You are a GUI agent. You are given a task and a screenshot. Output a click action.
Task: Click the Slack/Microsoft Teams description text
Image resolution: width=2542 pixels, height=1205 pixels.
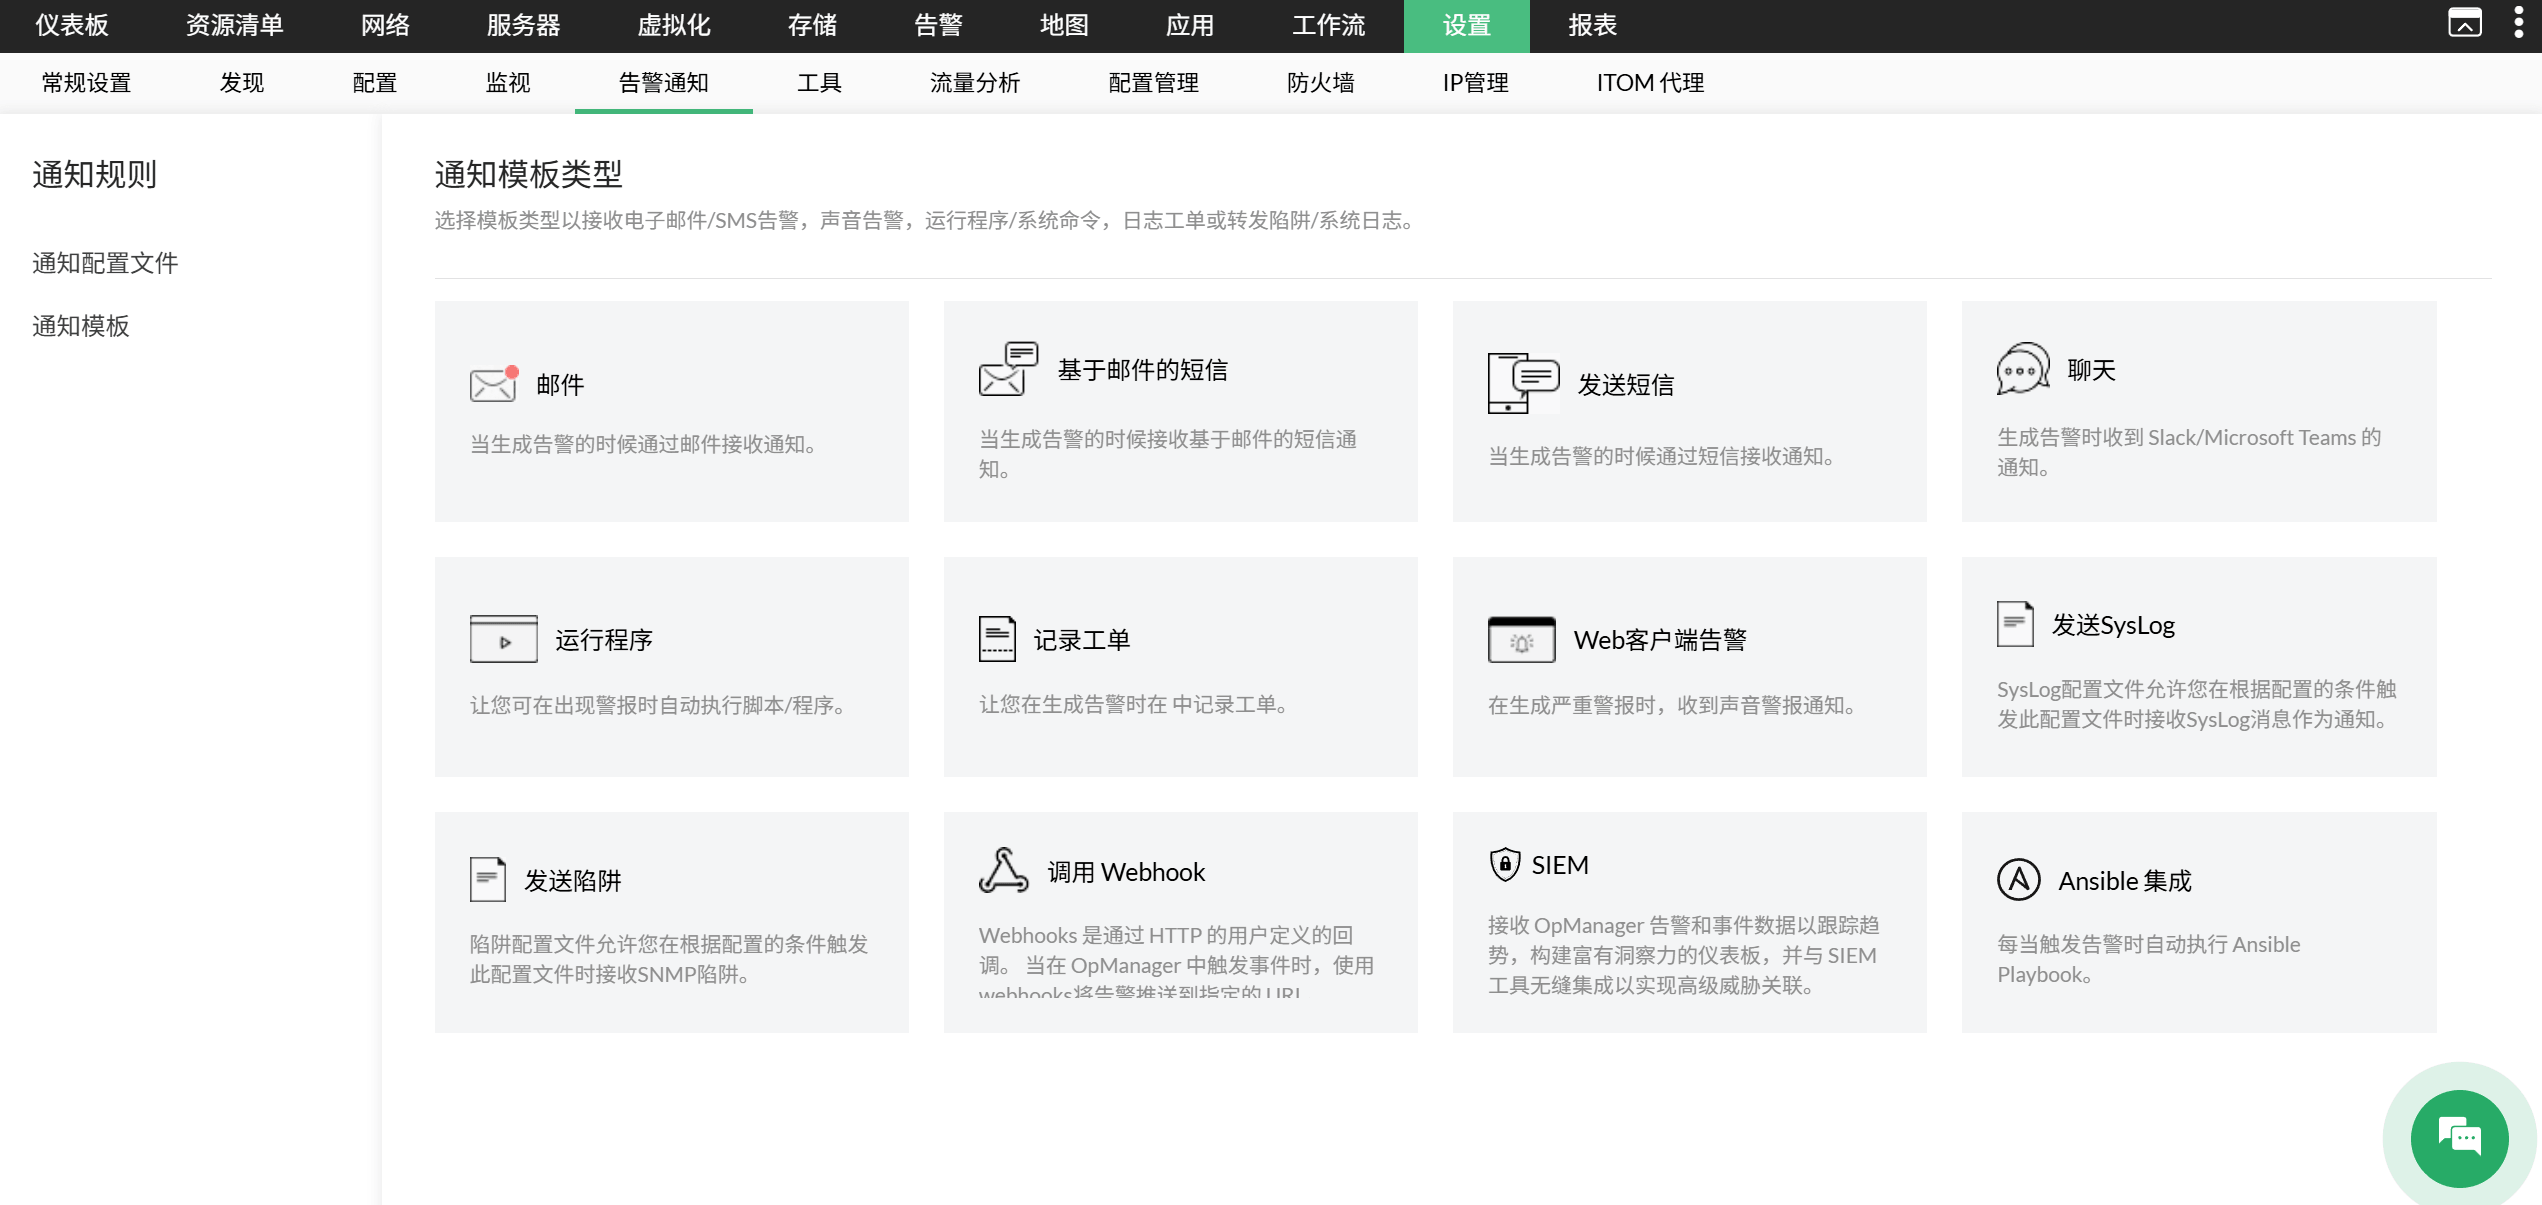(x=2189, y=452)
